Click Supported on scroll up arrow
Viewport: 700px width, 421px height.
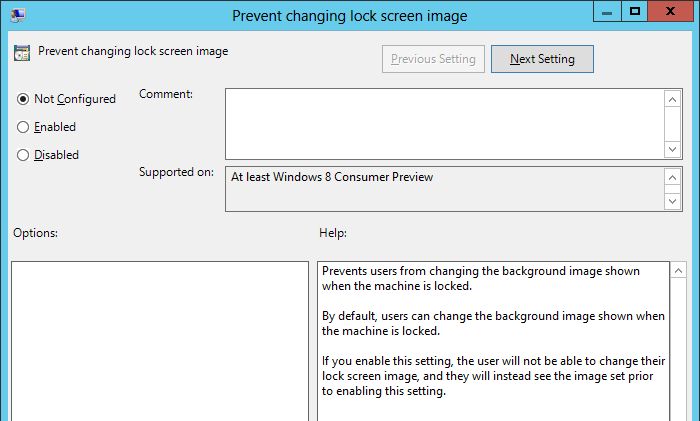pyautogui.click(x=673, y=177)
